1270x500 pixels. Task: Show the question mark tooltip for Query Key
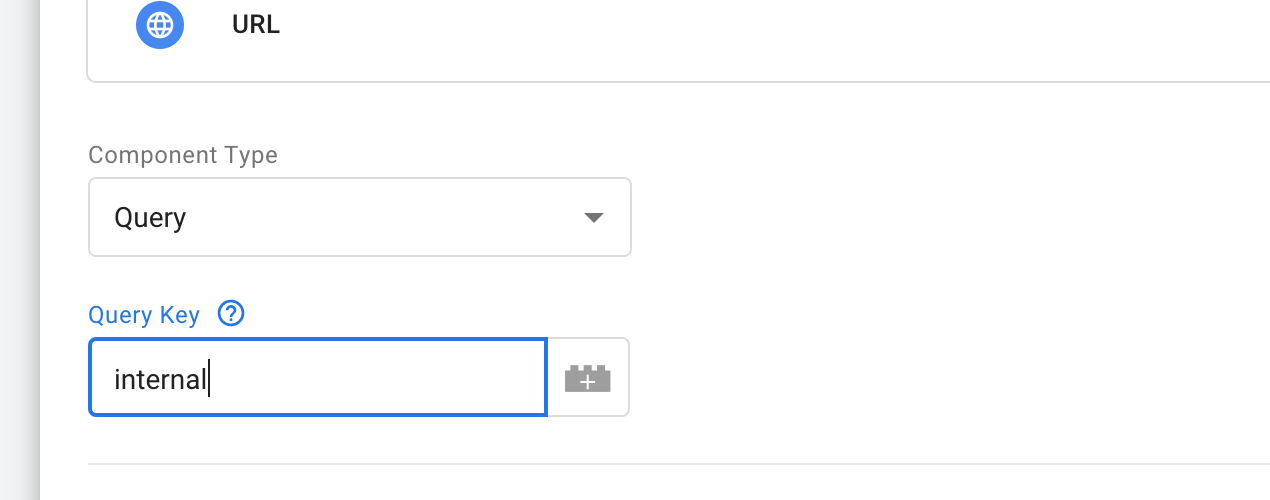pos(231,314)
